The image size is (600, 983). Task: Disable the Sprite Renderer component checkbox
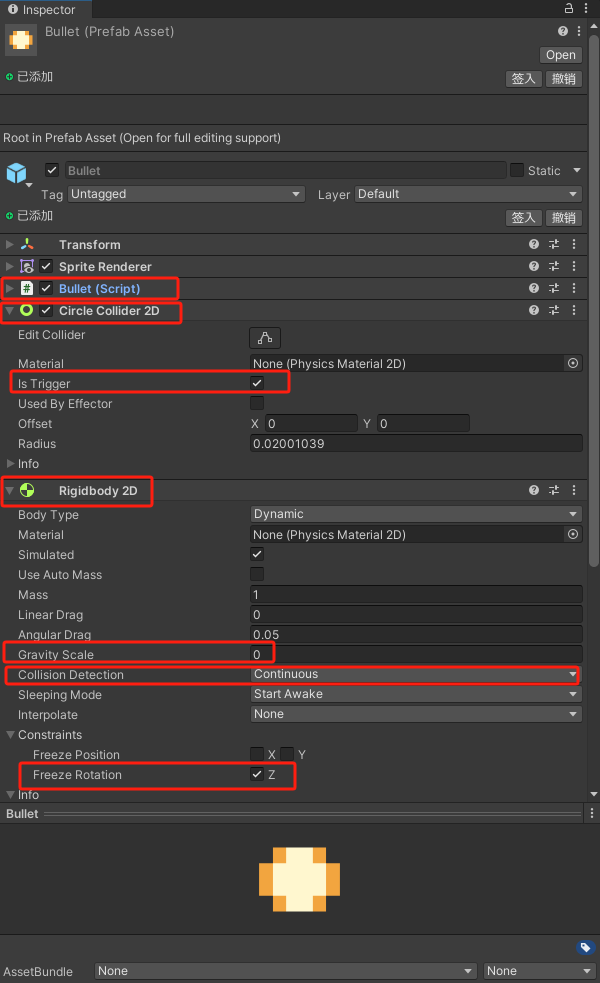46,266
